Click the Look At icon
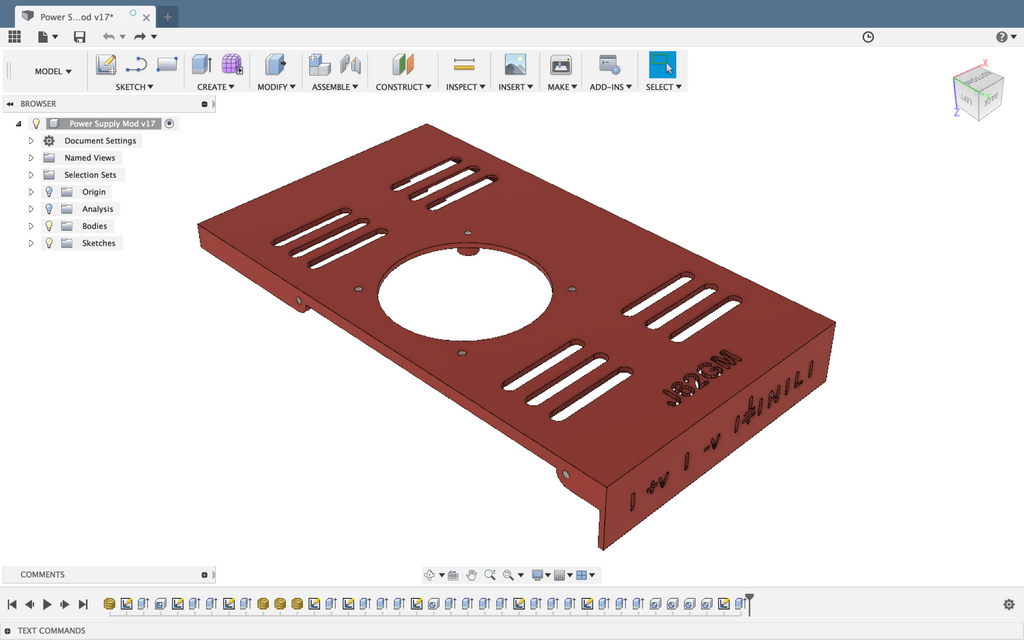The image size is (1024, 640). 453,575
